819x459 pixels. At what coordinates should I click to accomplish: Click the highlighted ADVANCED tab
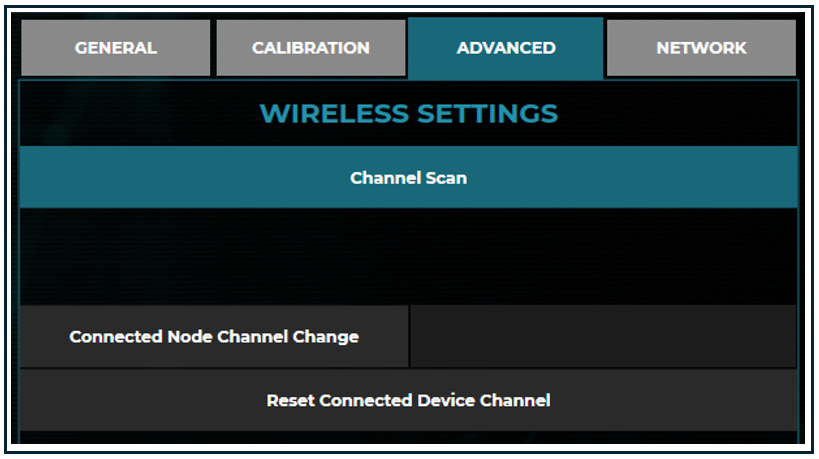pos(506,48)
